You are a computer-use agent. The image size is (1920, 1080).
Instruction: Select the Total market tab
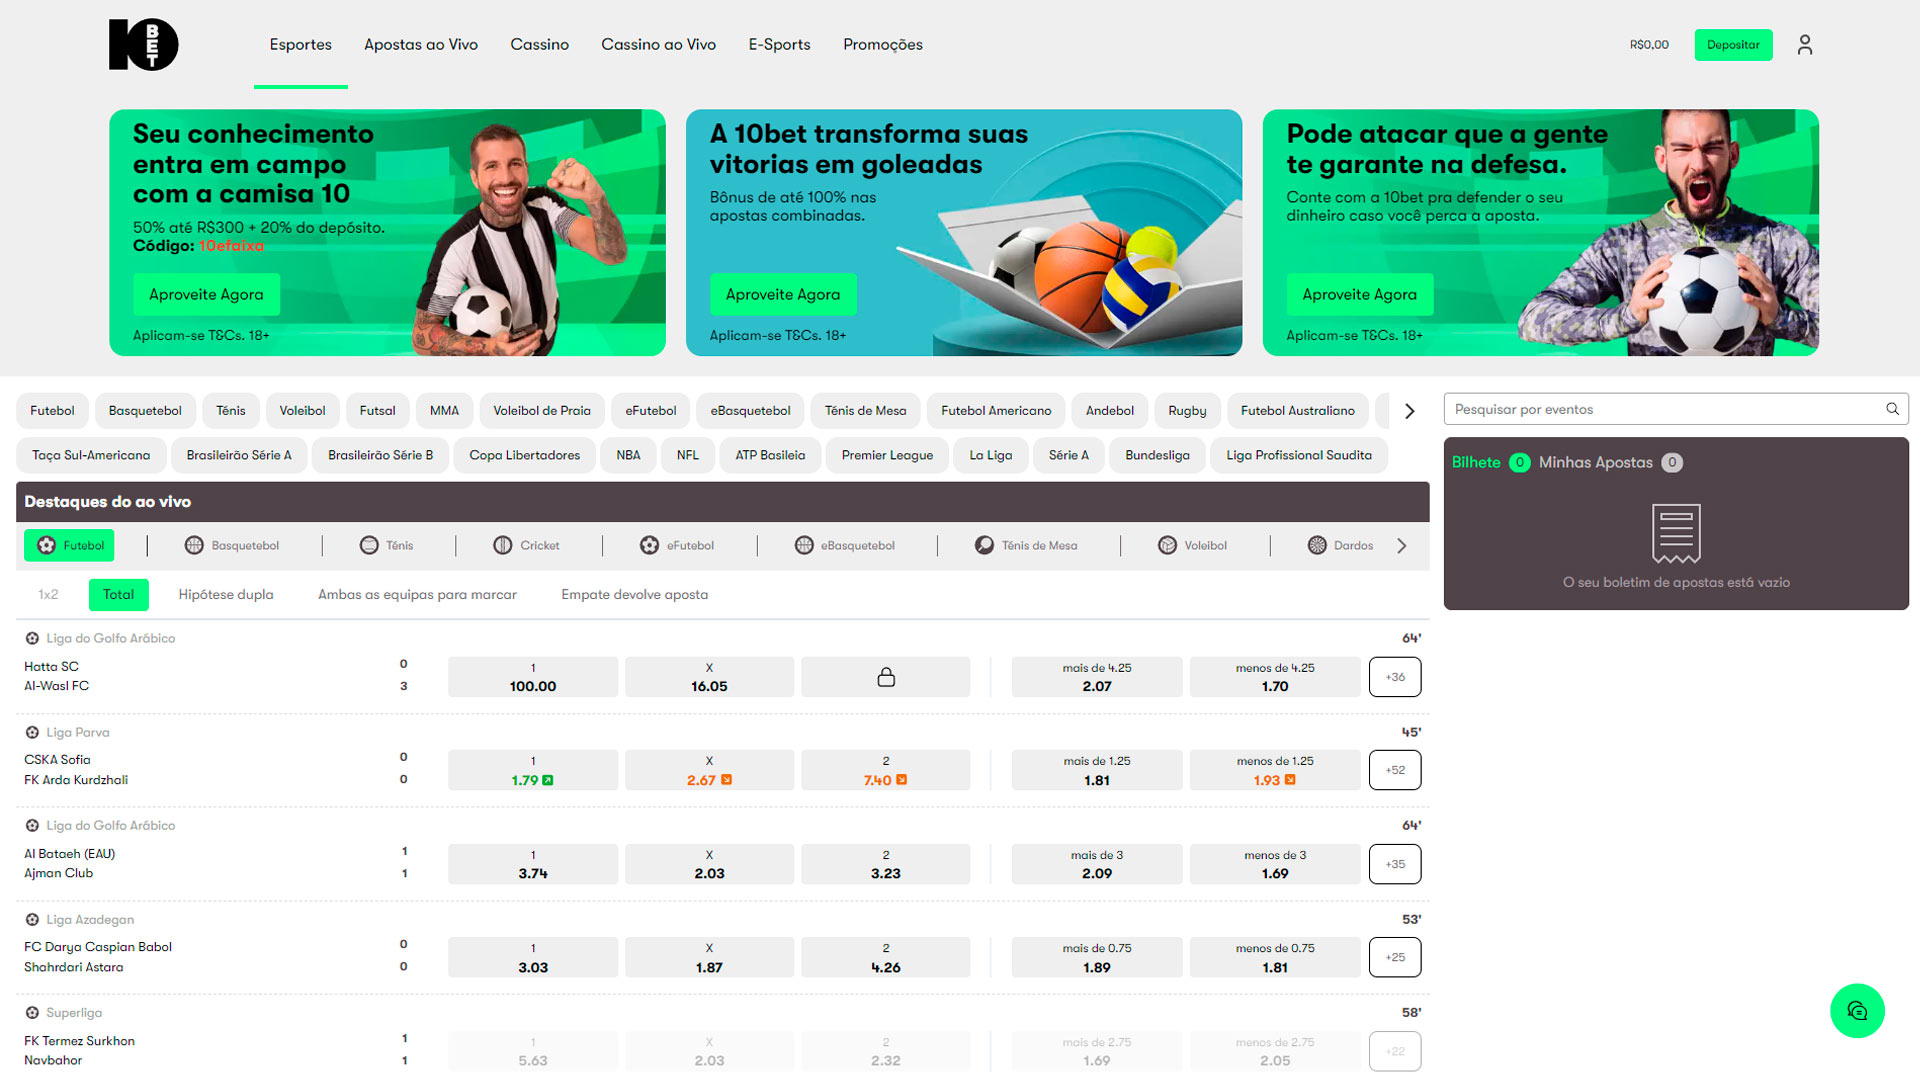tap(118, 595)
